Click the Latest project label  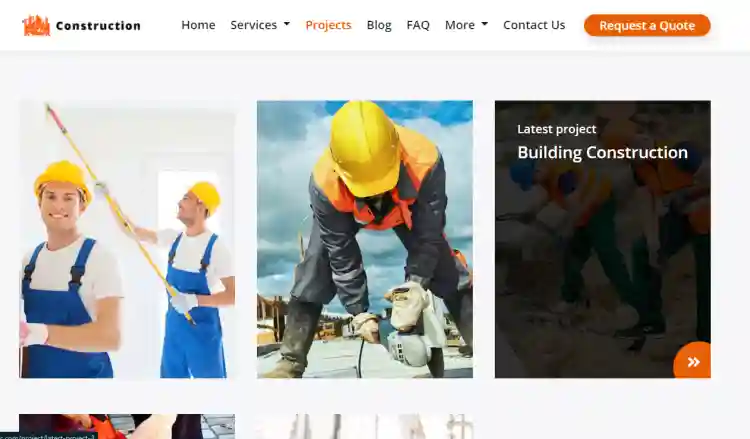click(556, 129)
